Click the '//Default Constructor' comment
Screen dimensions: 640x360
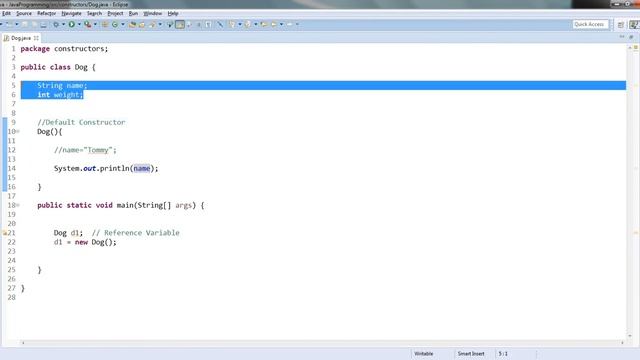coord(81,122)
